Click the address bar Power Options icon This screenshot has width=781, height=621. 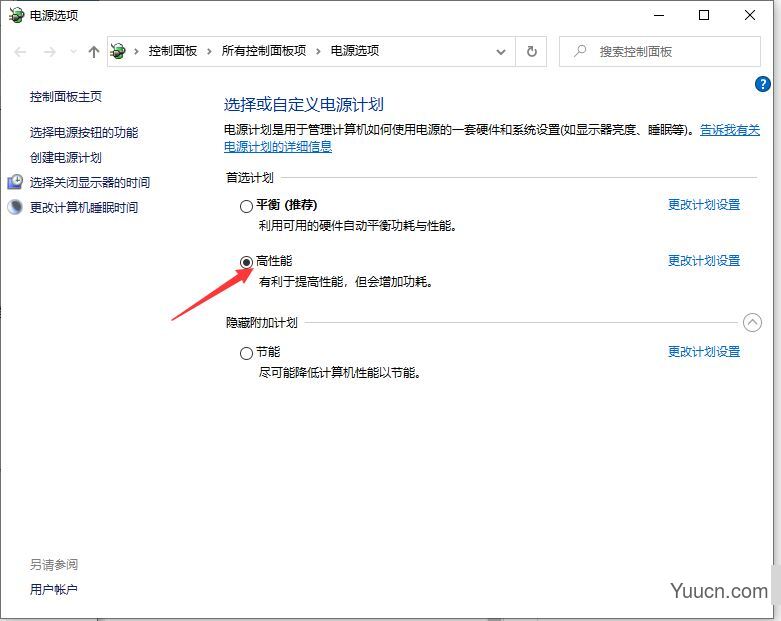tap(119, 51)
